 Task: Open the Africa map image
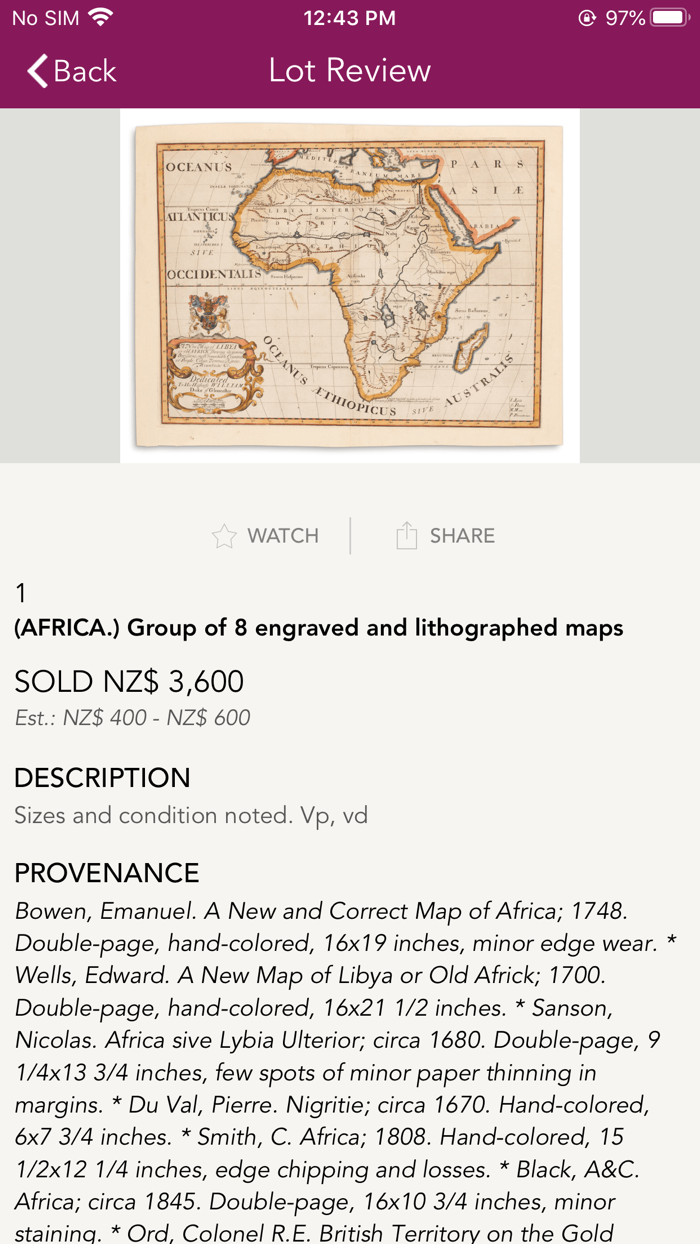[x=350, y=285]
